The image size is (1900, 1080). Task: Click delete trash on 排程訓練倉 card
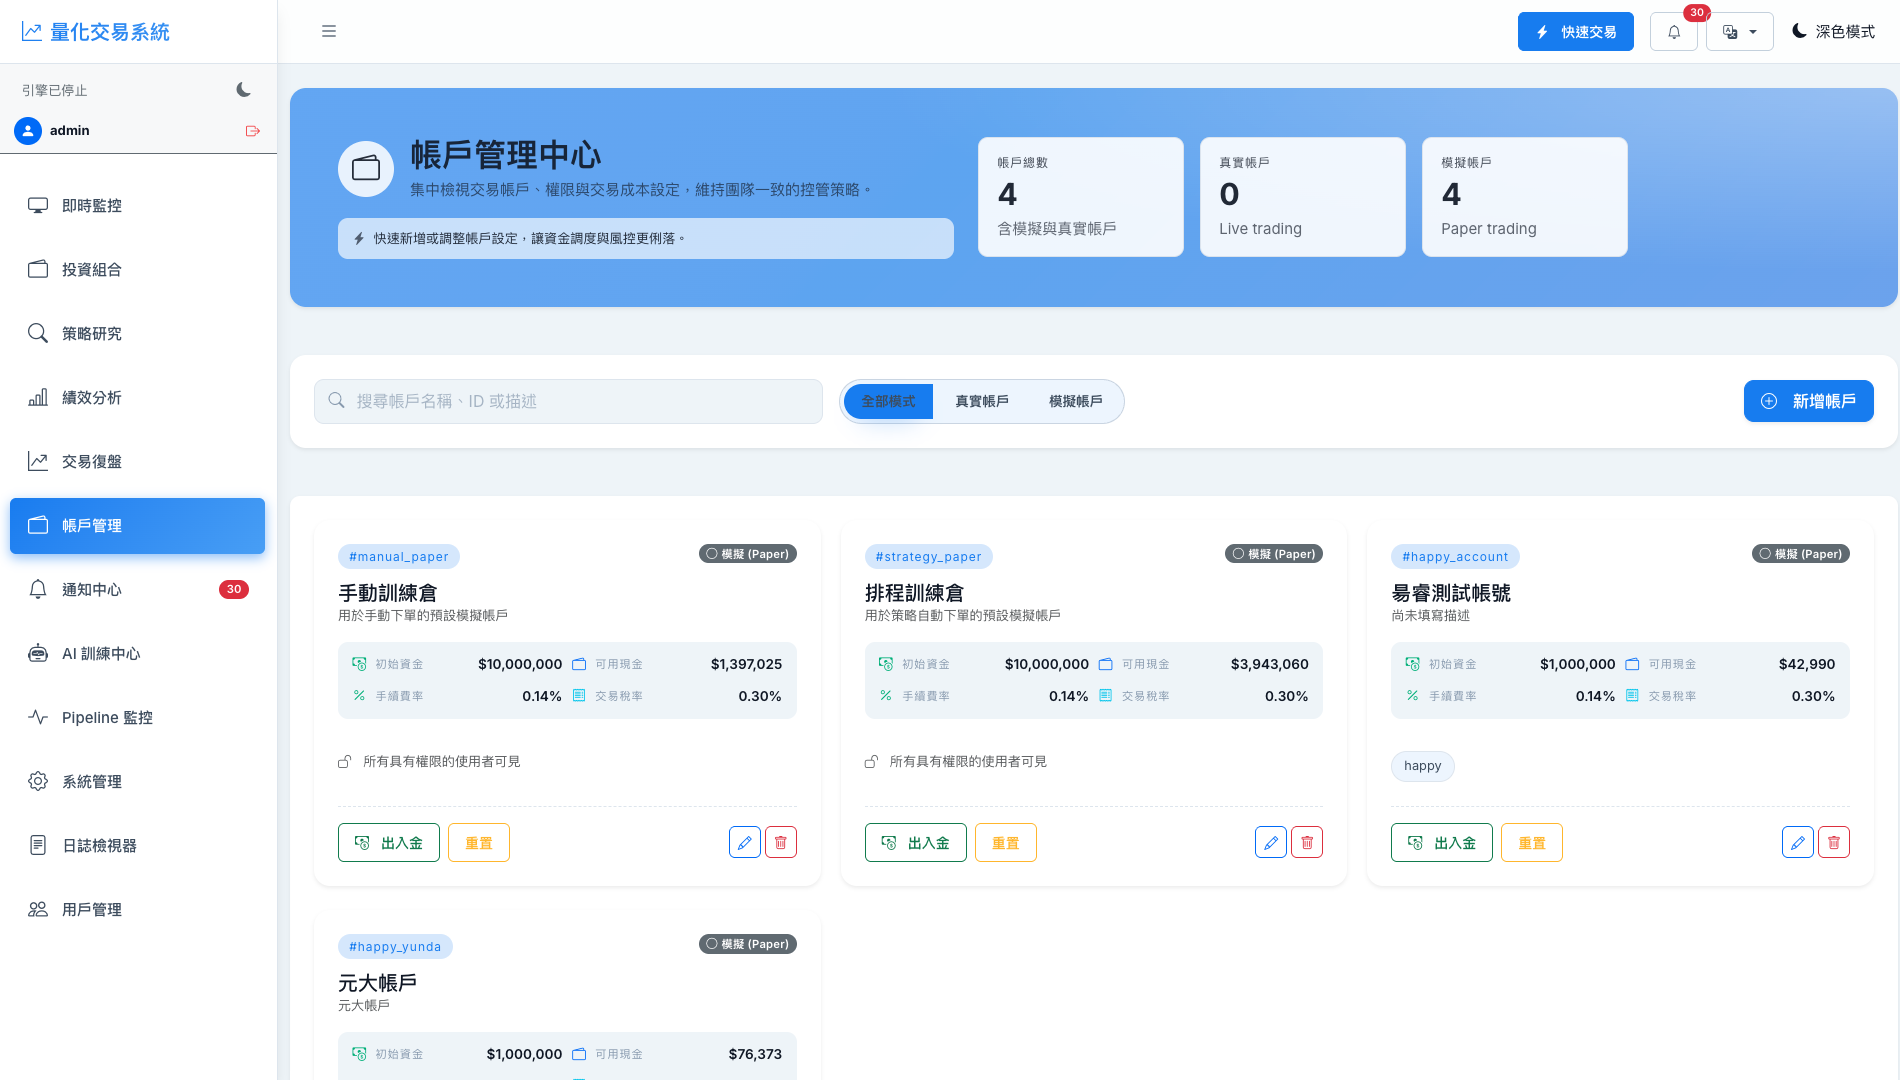[1307, 843]
